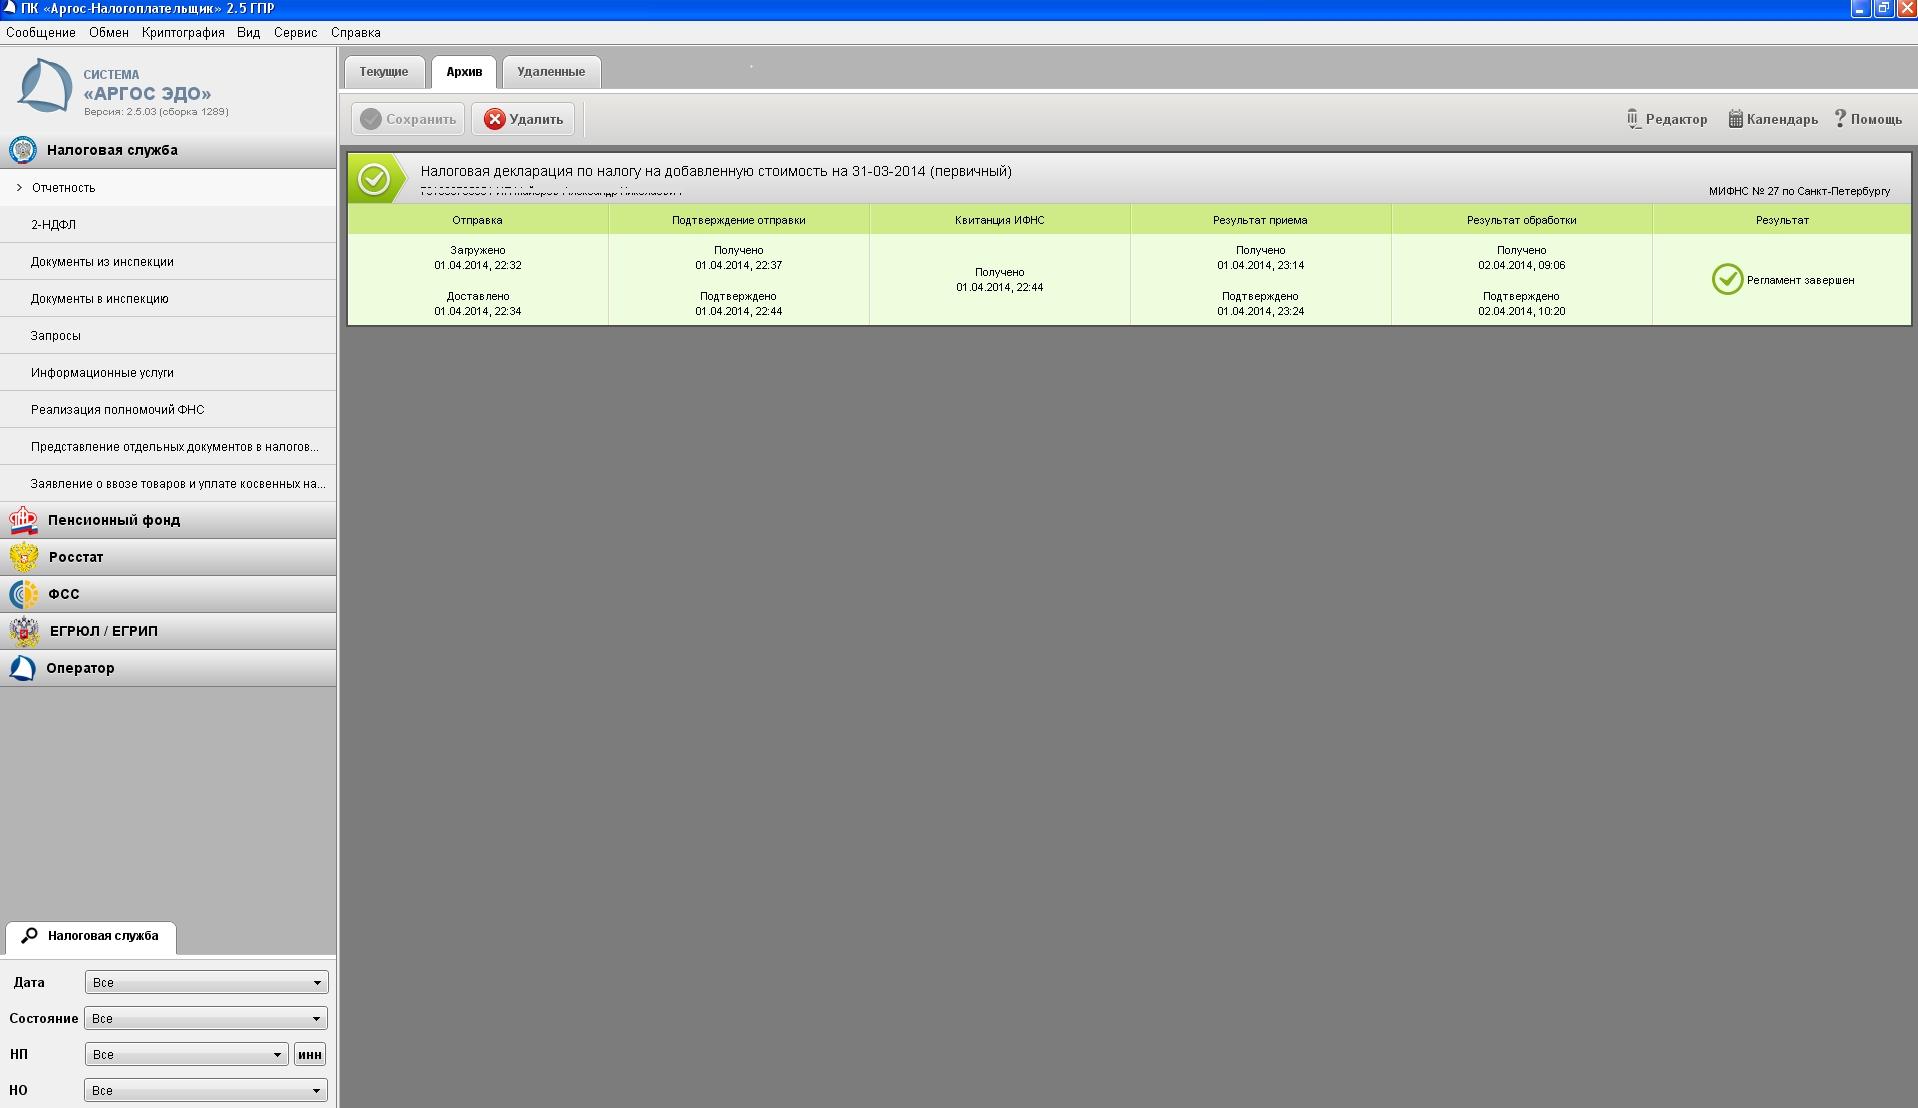Click the Календарь calendar icon
The width and height of the screenshot is (1918, 1108).
click(1736, 119)
